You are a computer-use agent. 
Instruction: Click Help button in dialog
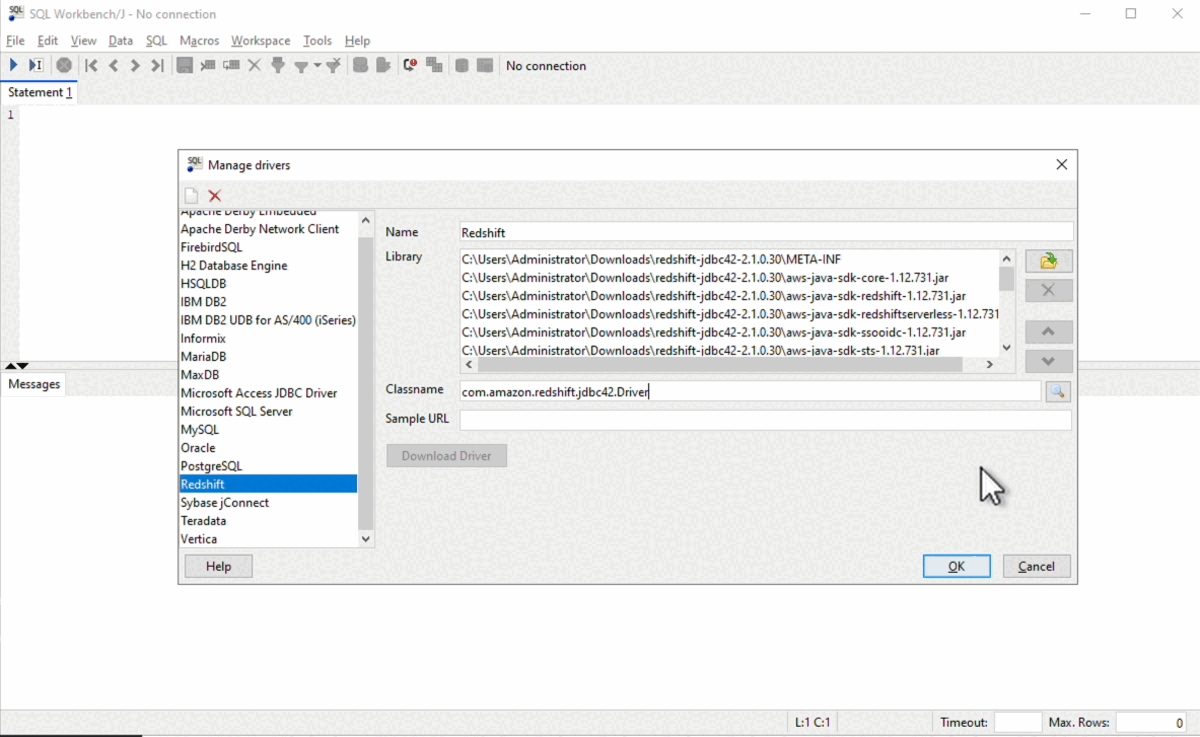218,566
